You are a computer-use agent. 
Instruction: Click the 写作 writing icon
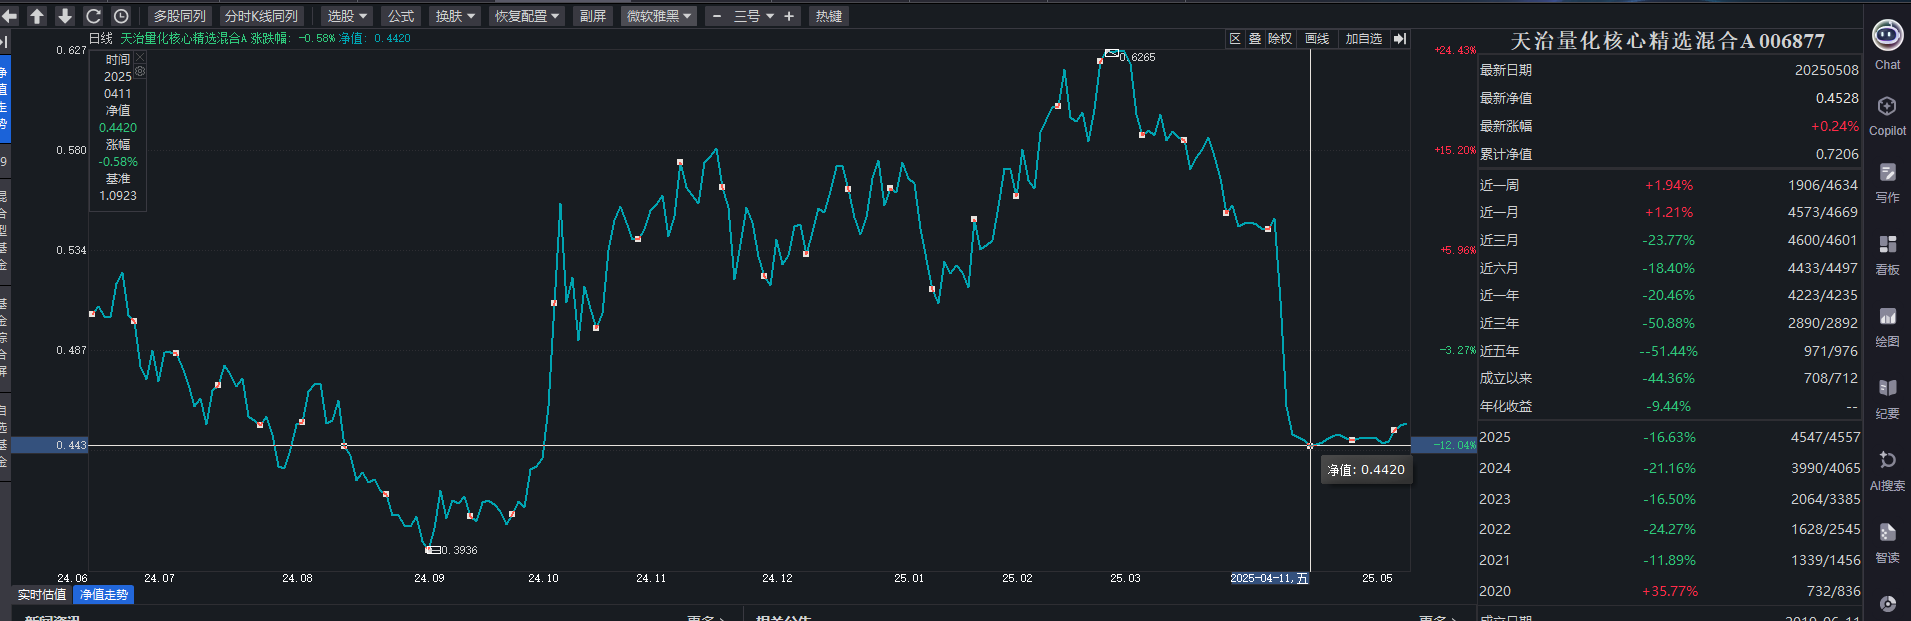pyautogui.click(x=1887, y=174)
